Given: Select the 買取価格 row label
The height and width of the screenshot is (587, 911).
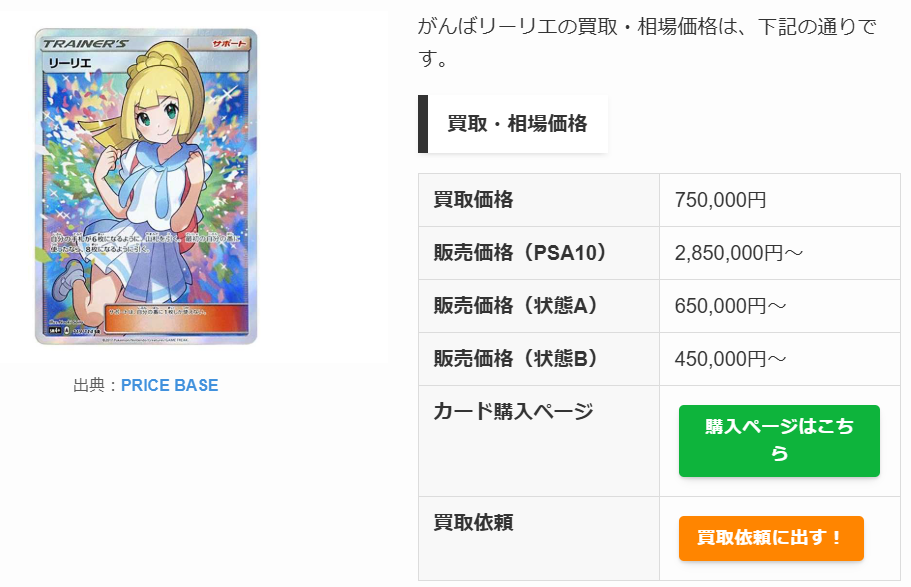Looking at the screenshot, I should click(473, 200).
